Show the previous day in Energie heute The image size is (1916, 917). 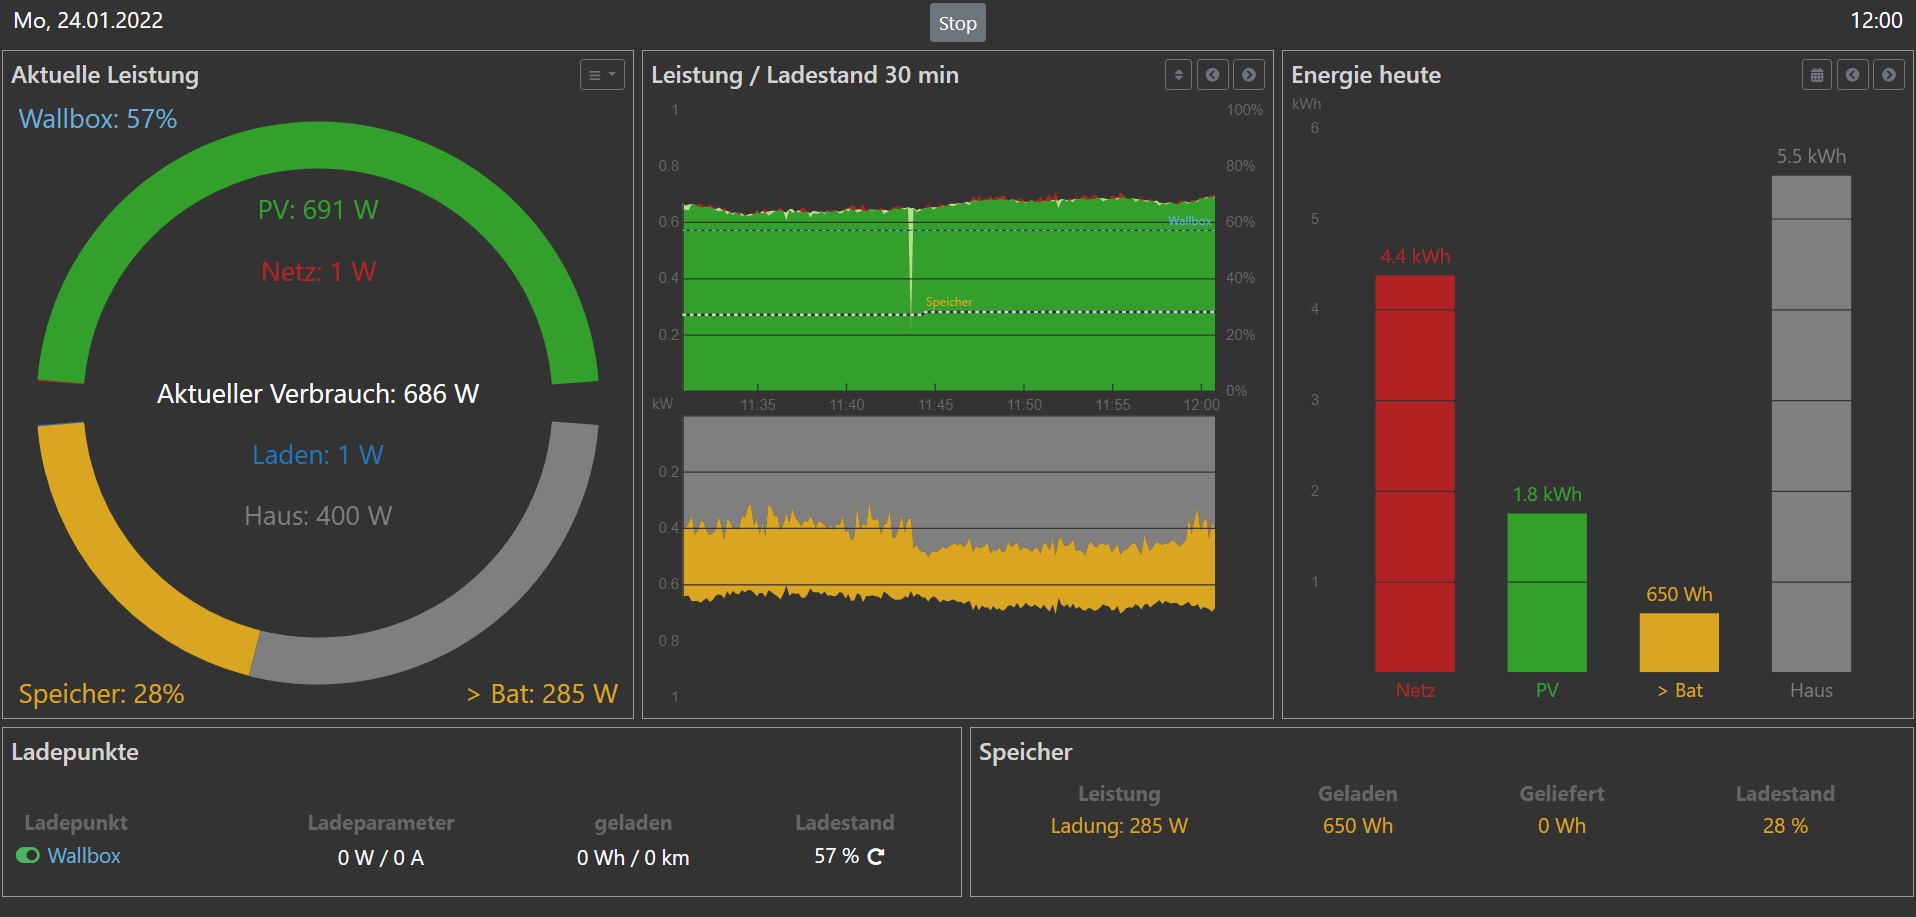coord(1853,75)
